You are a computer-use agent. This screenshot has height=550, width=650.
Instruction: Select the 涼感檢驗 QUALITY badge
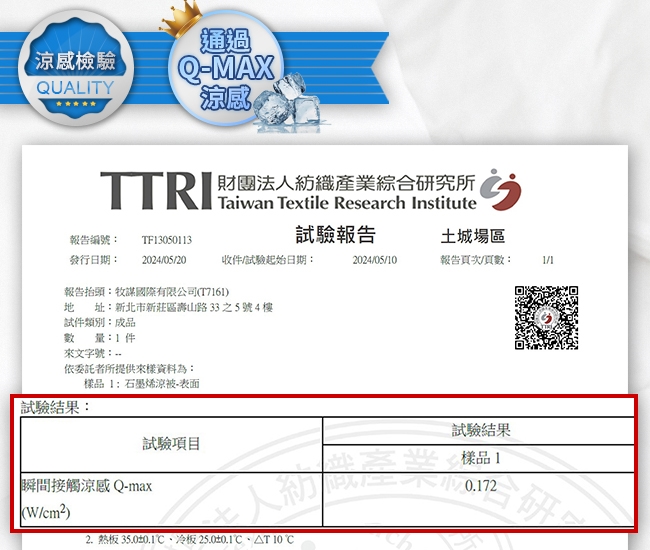click(75, 72)
